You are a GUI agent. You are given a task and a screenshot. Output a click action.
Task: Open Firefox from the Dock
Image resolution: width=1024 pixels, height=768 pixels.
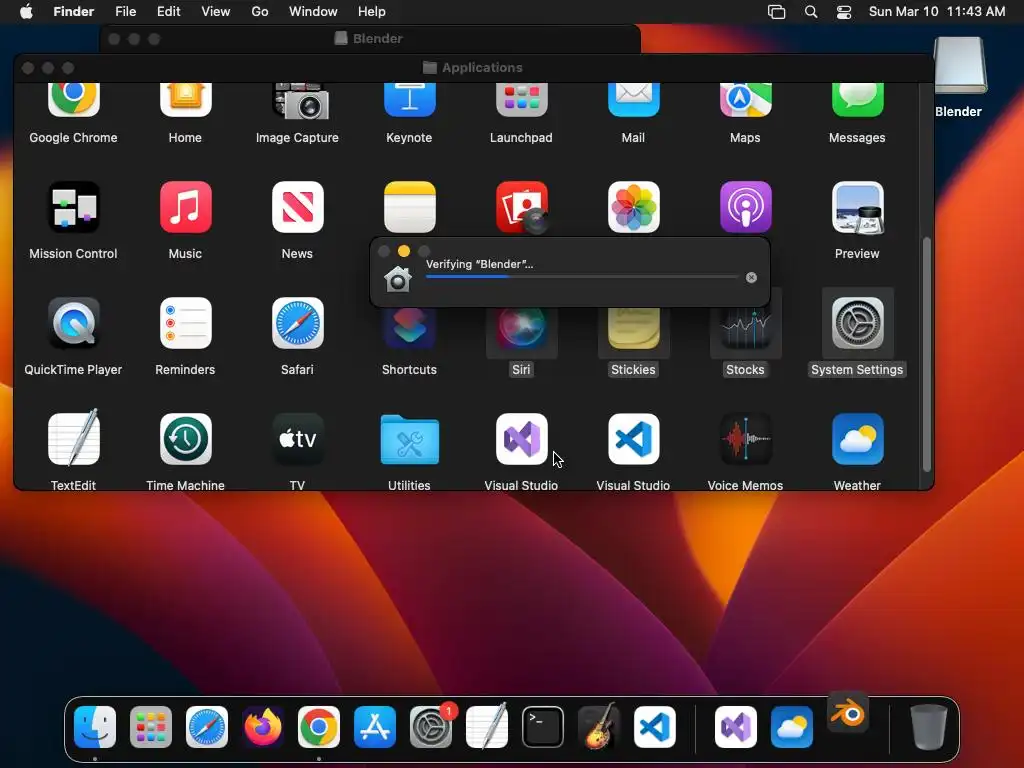[263, 727]
